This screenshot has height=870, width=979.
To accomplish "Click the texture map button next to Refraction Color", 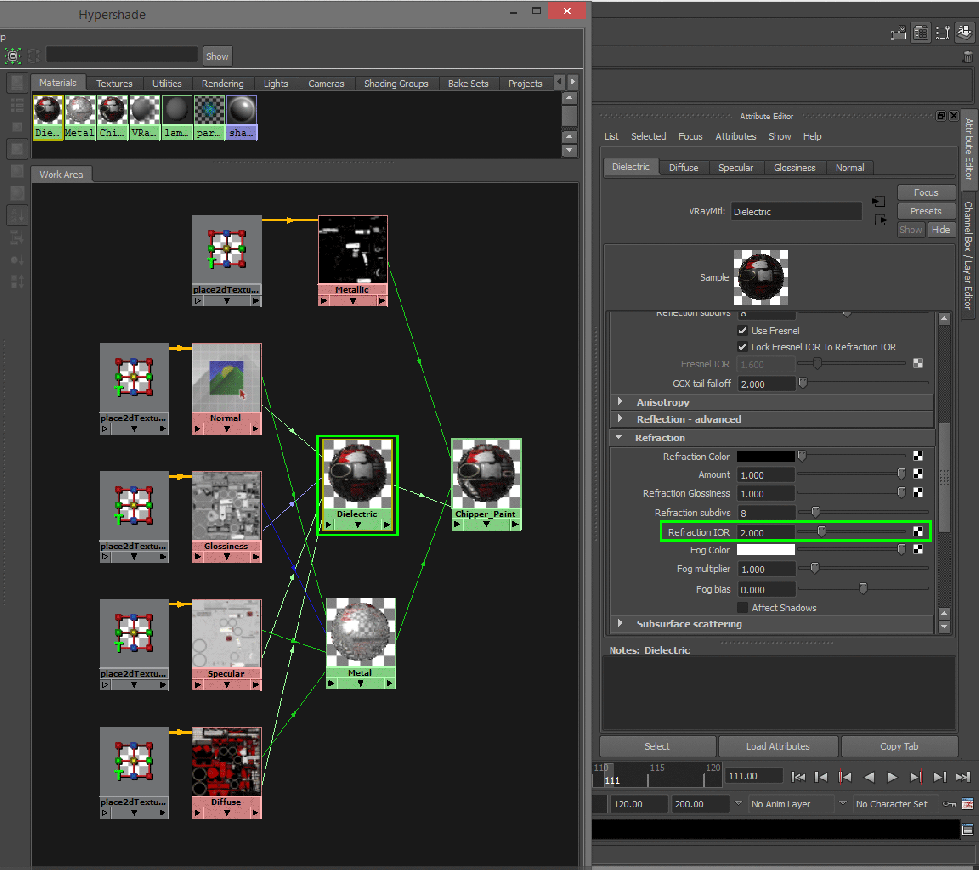I will (918, 457).
